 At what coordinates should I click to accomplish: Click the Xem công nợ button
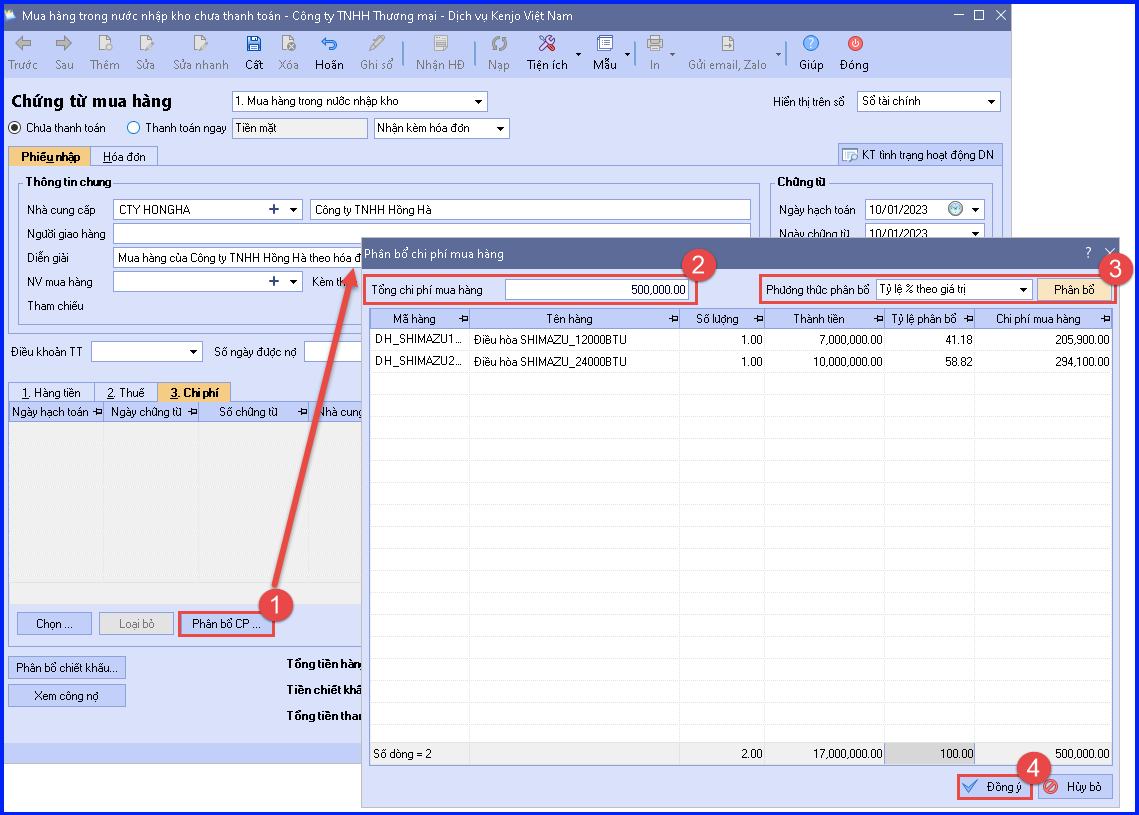point(67,696)
